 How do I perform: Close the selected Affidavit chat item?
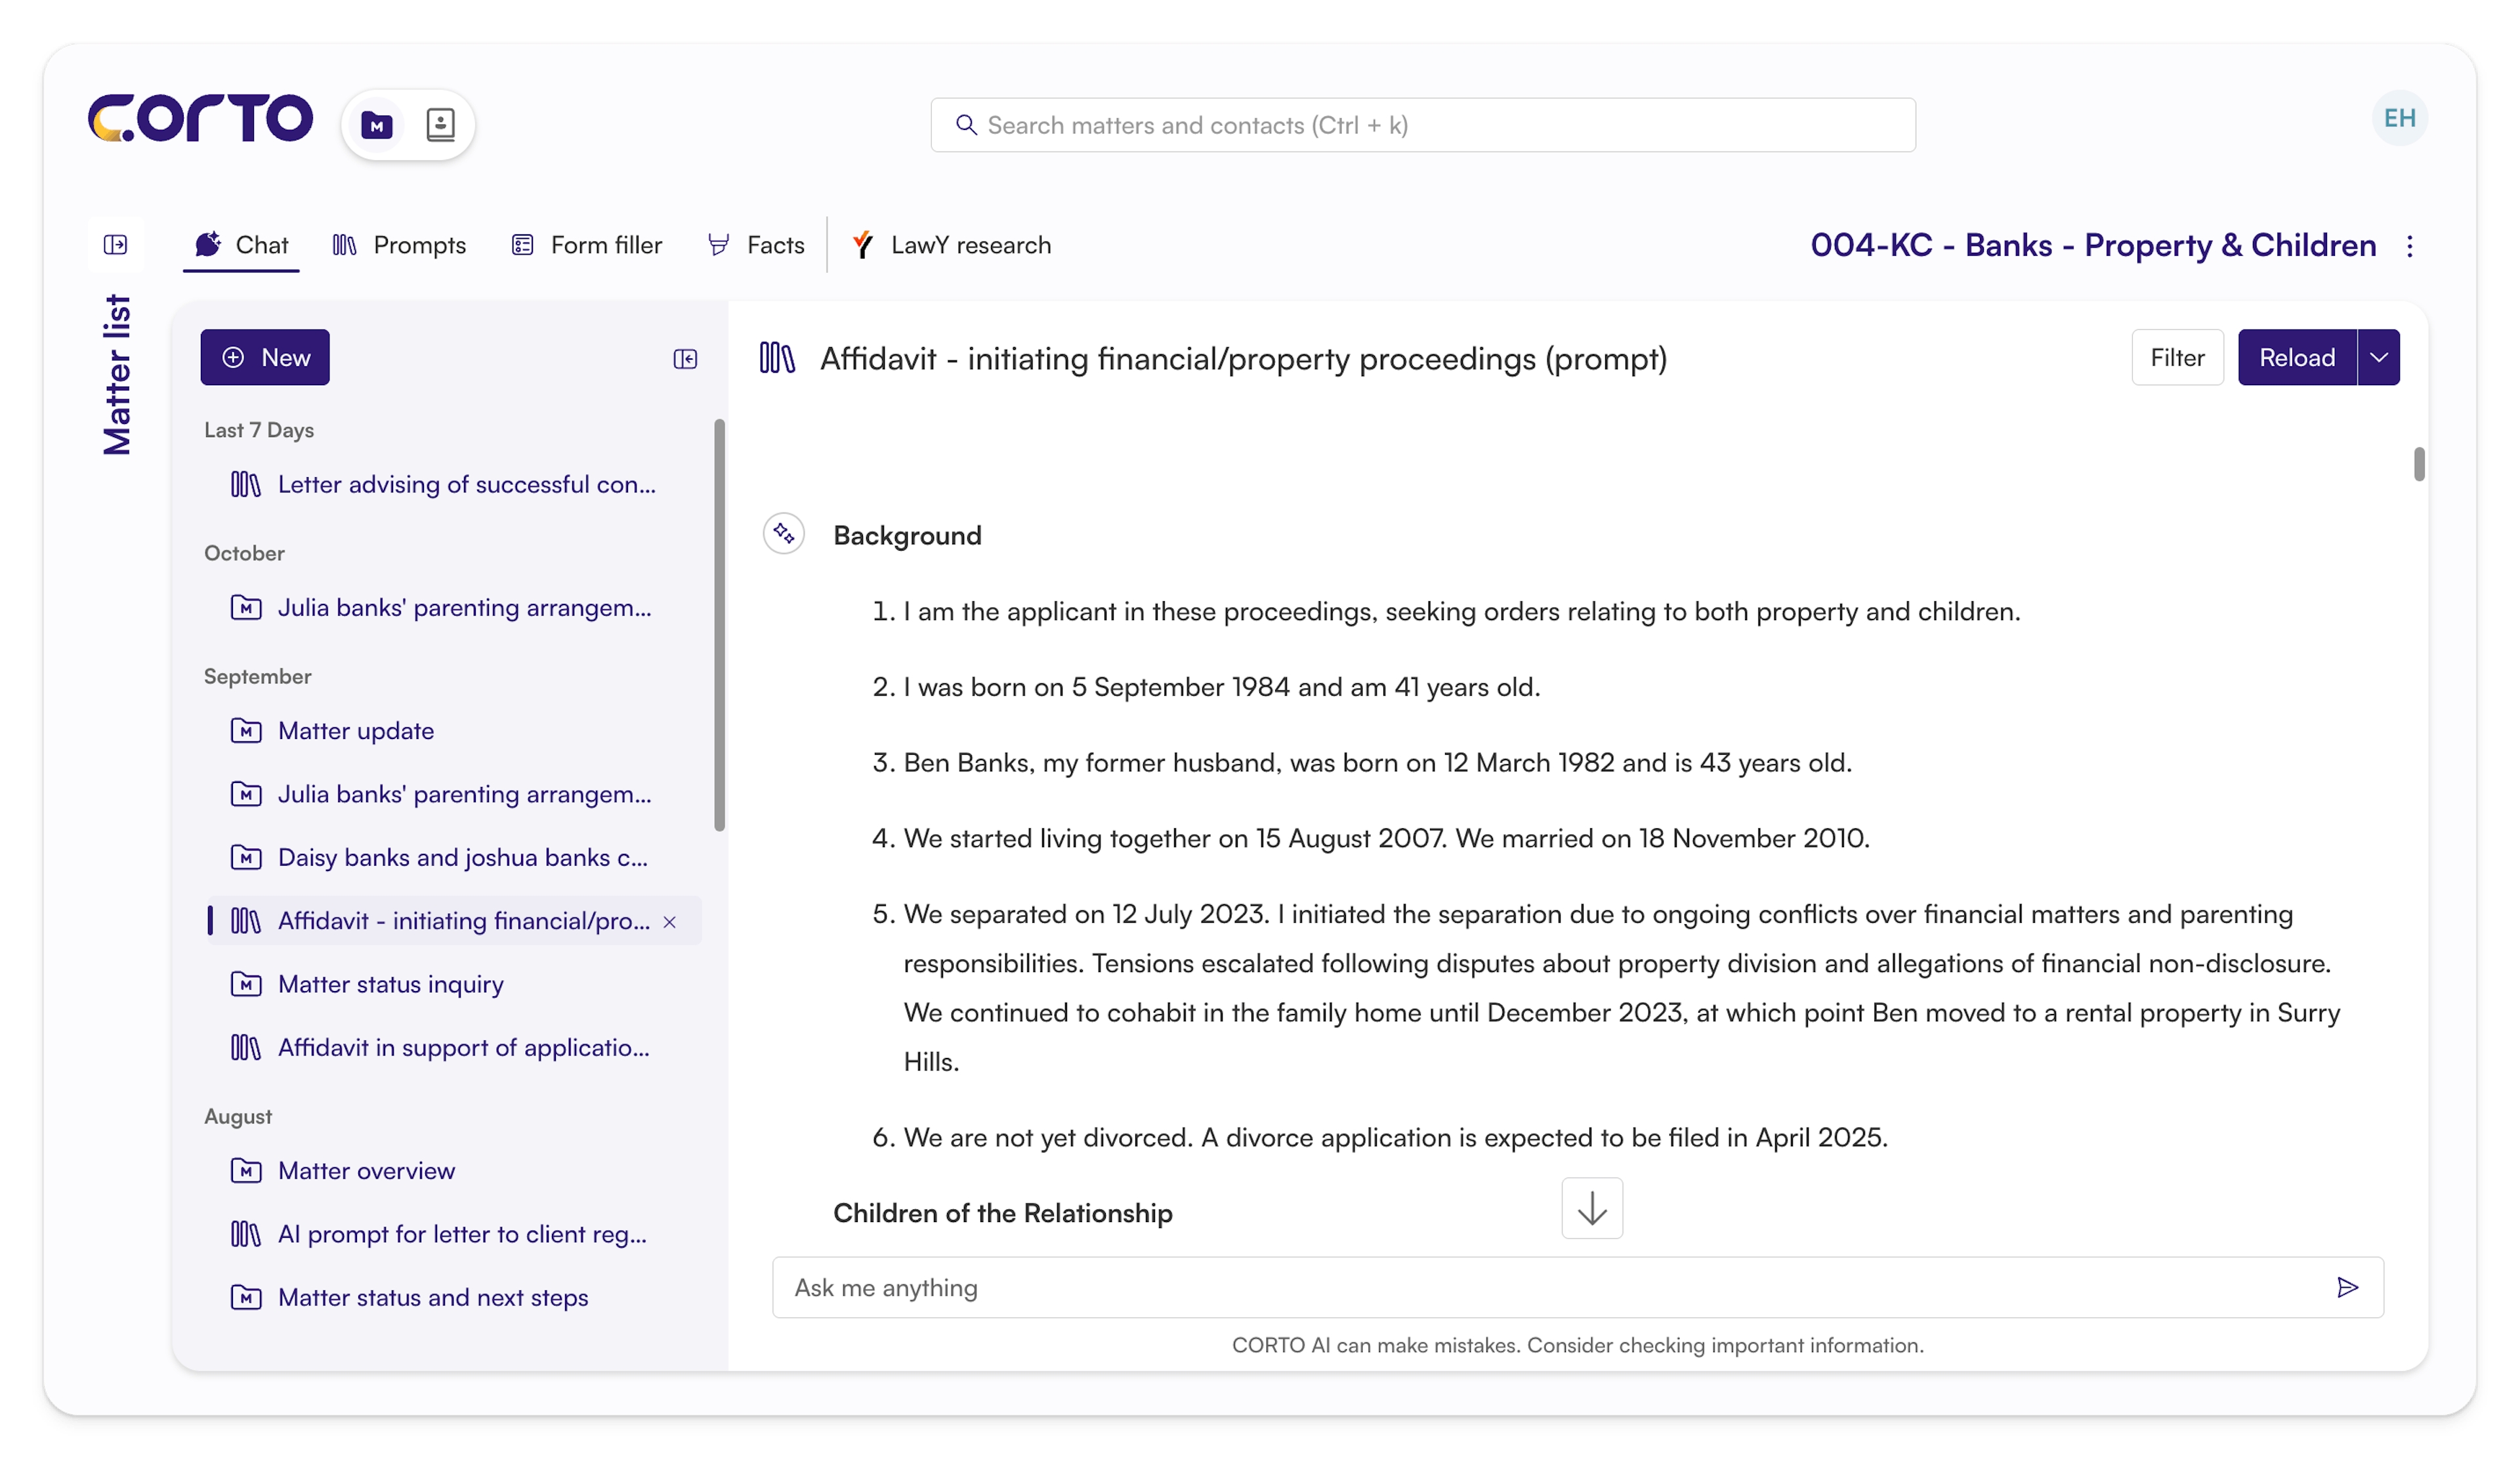tap(670, 921)
